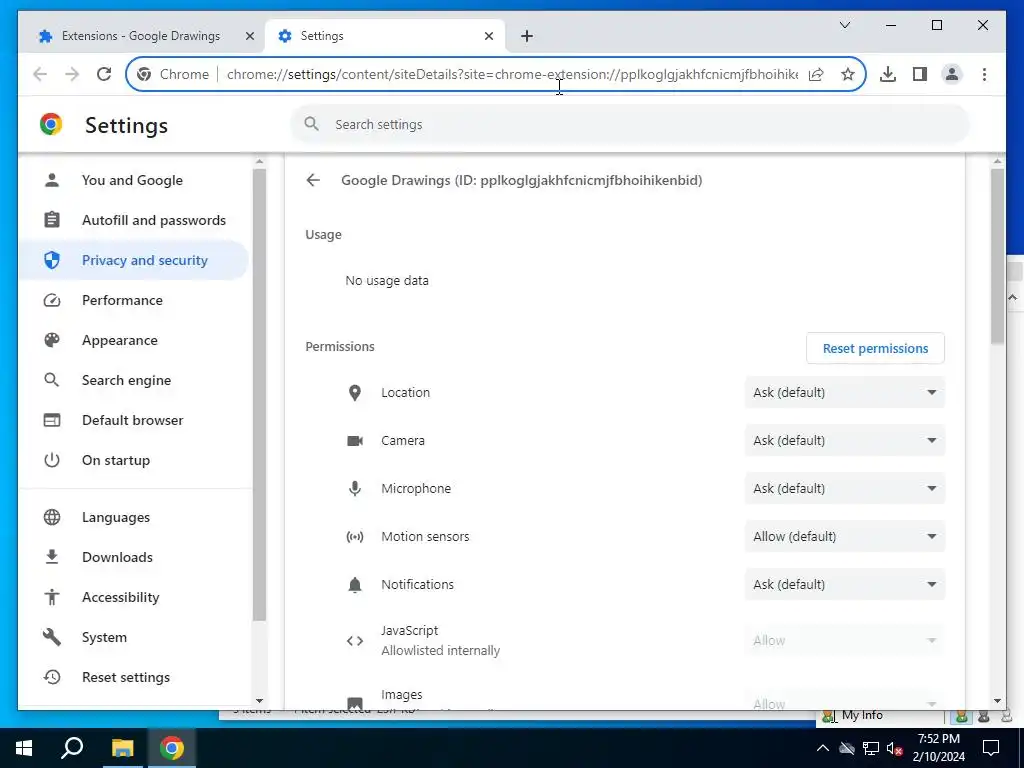
Task: Click the Search settings field
Action: (x=630, y=124)
